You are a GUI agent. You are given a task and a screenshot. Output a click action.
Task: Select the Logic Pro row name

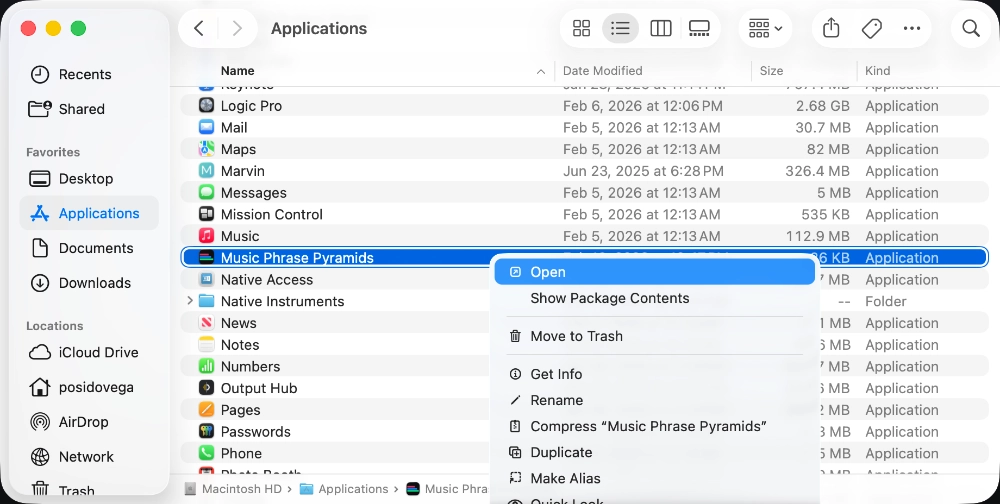coord(251,106)
